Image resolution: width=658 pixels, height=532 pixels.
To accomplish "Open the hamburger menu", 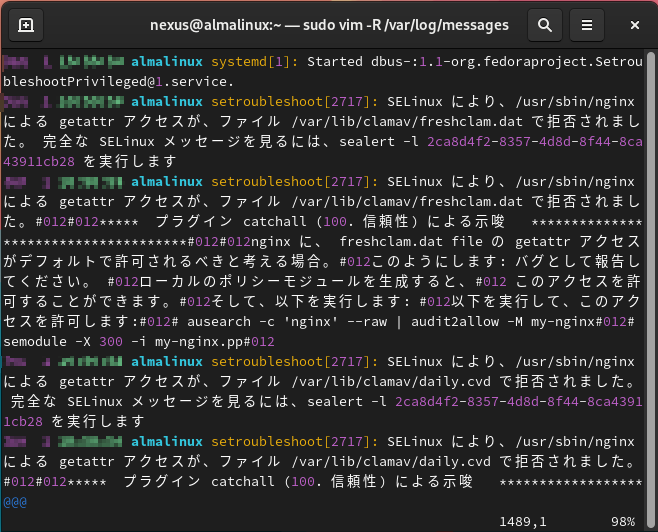I will [588, 25].
